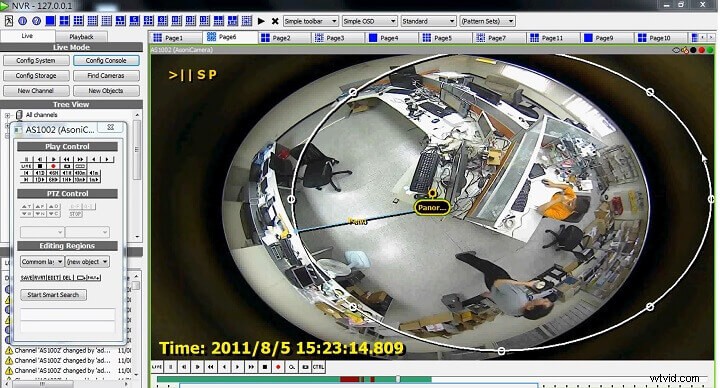
Task: Open the Simple OSD dropdown
Action: click(x=369, y=21)
